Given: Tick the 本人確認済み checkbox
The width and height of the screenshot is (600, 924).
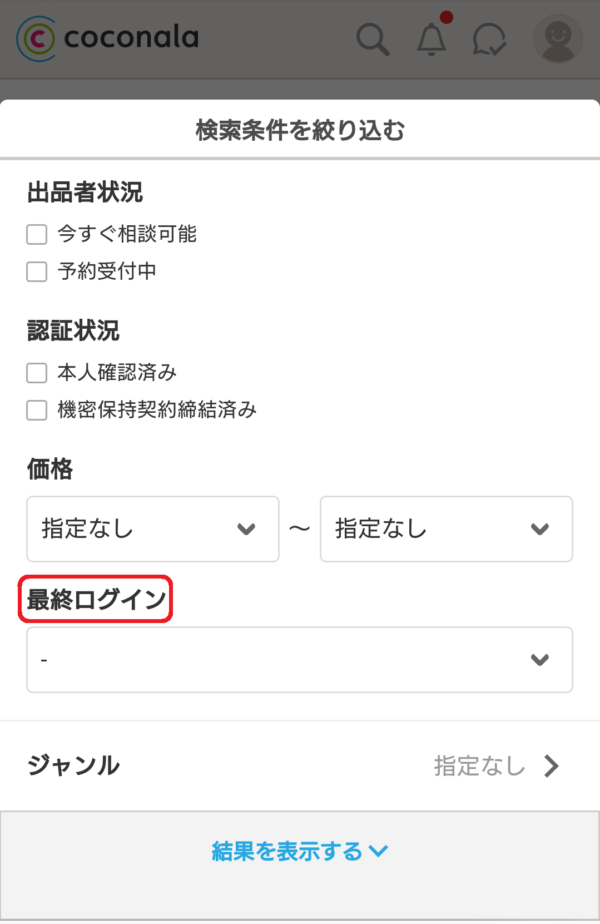Looking at the screenshot, I should pos(37,373).
